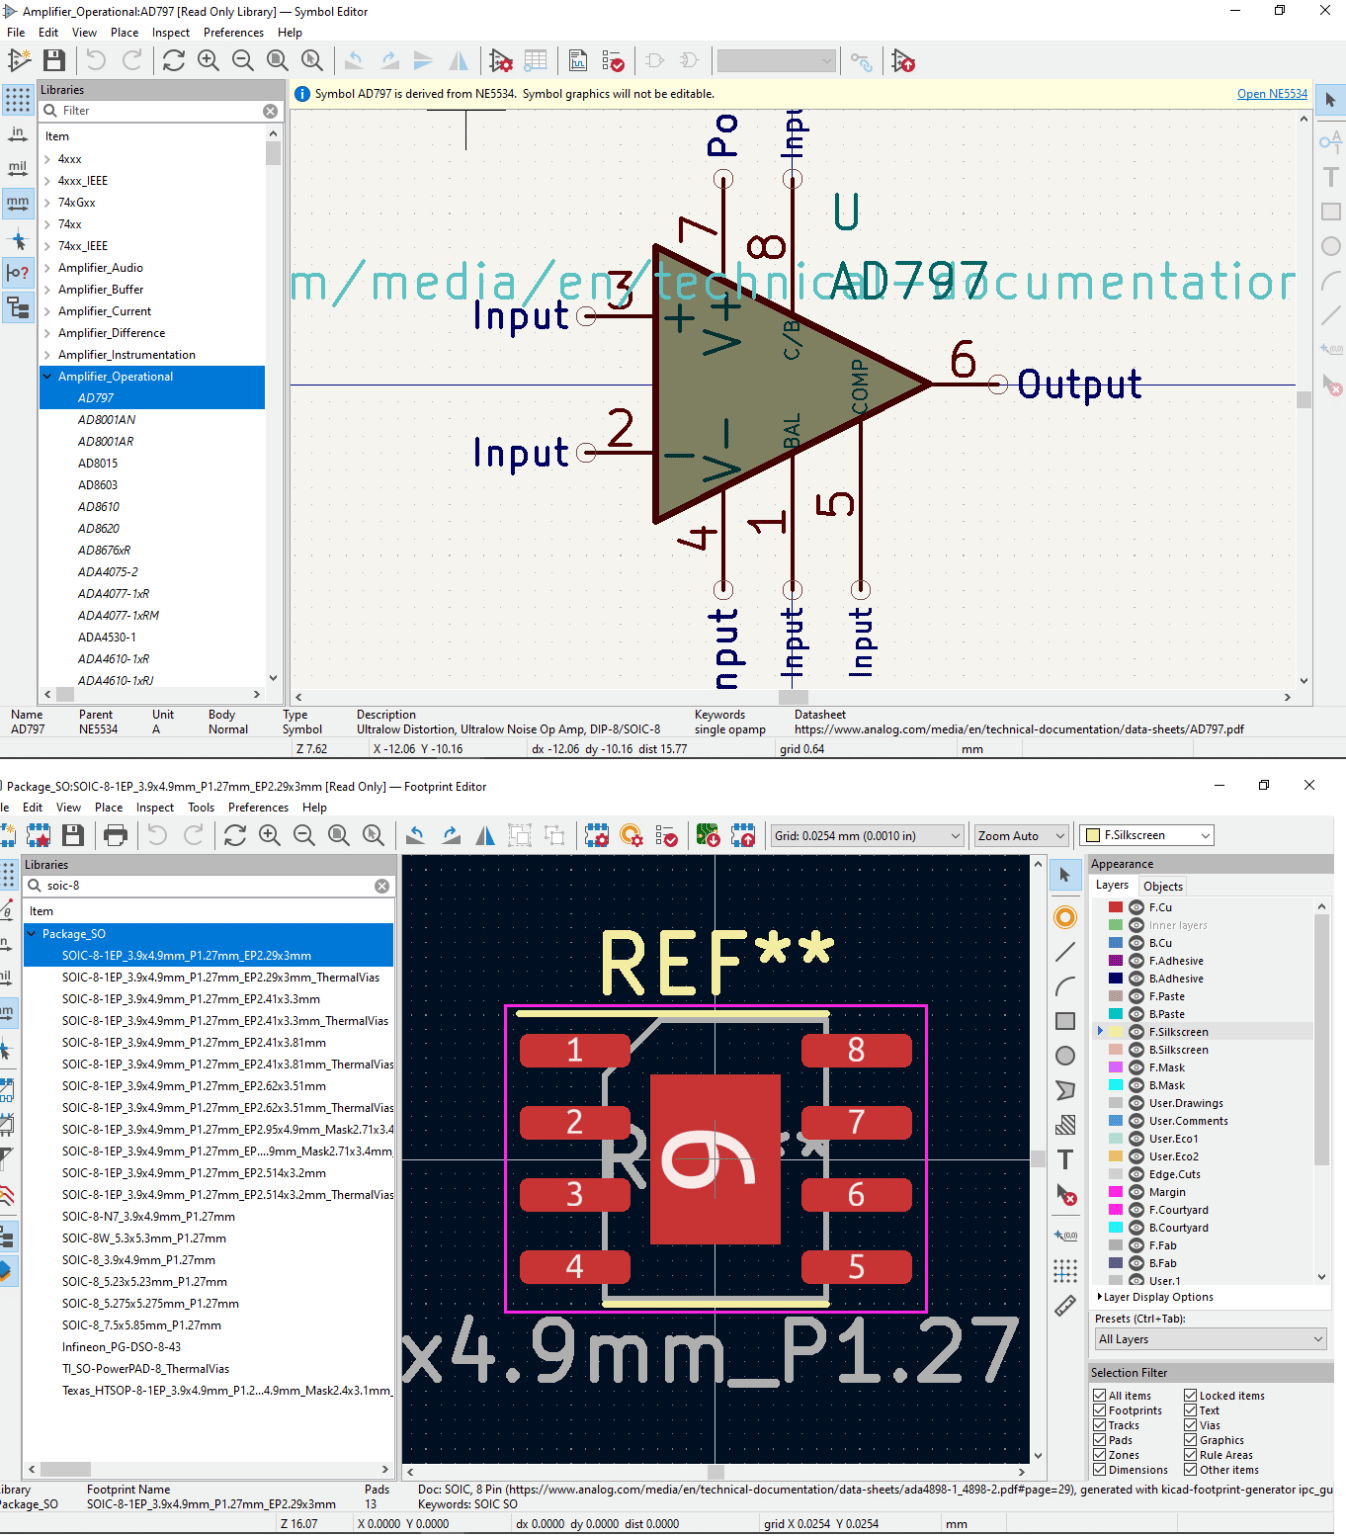Clear the soic-8 footprint filter
Screen dimensions: 1346x1536
tap(382, 886)
